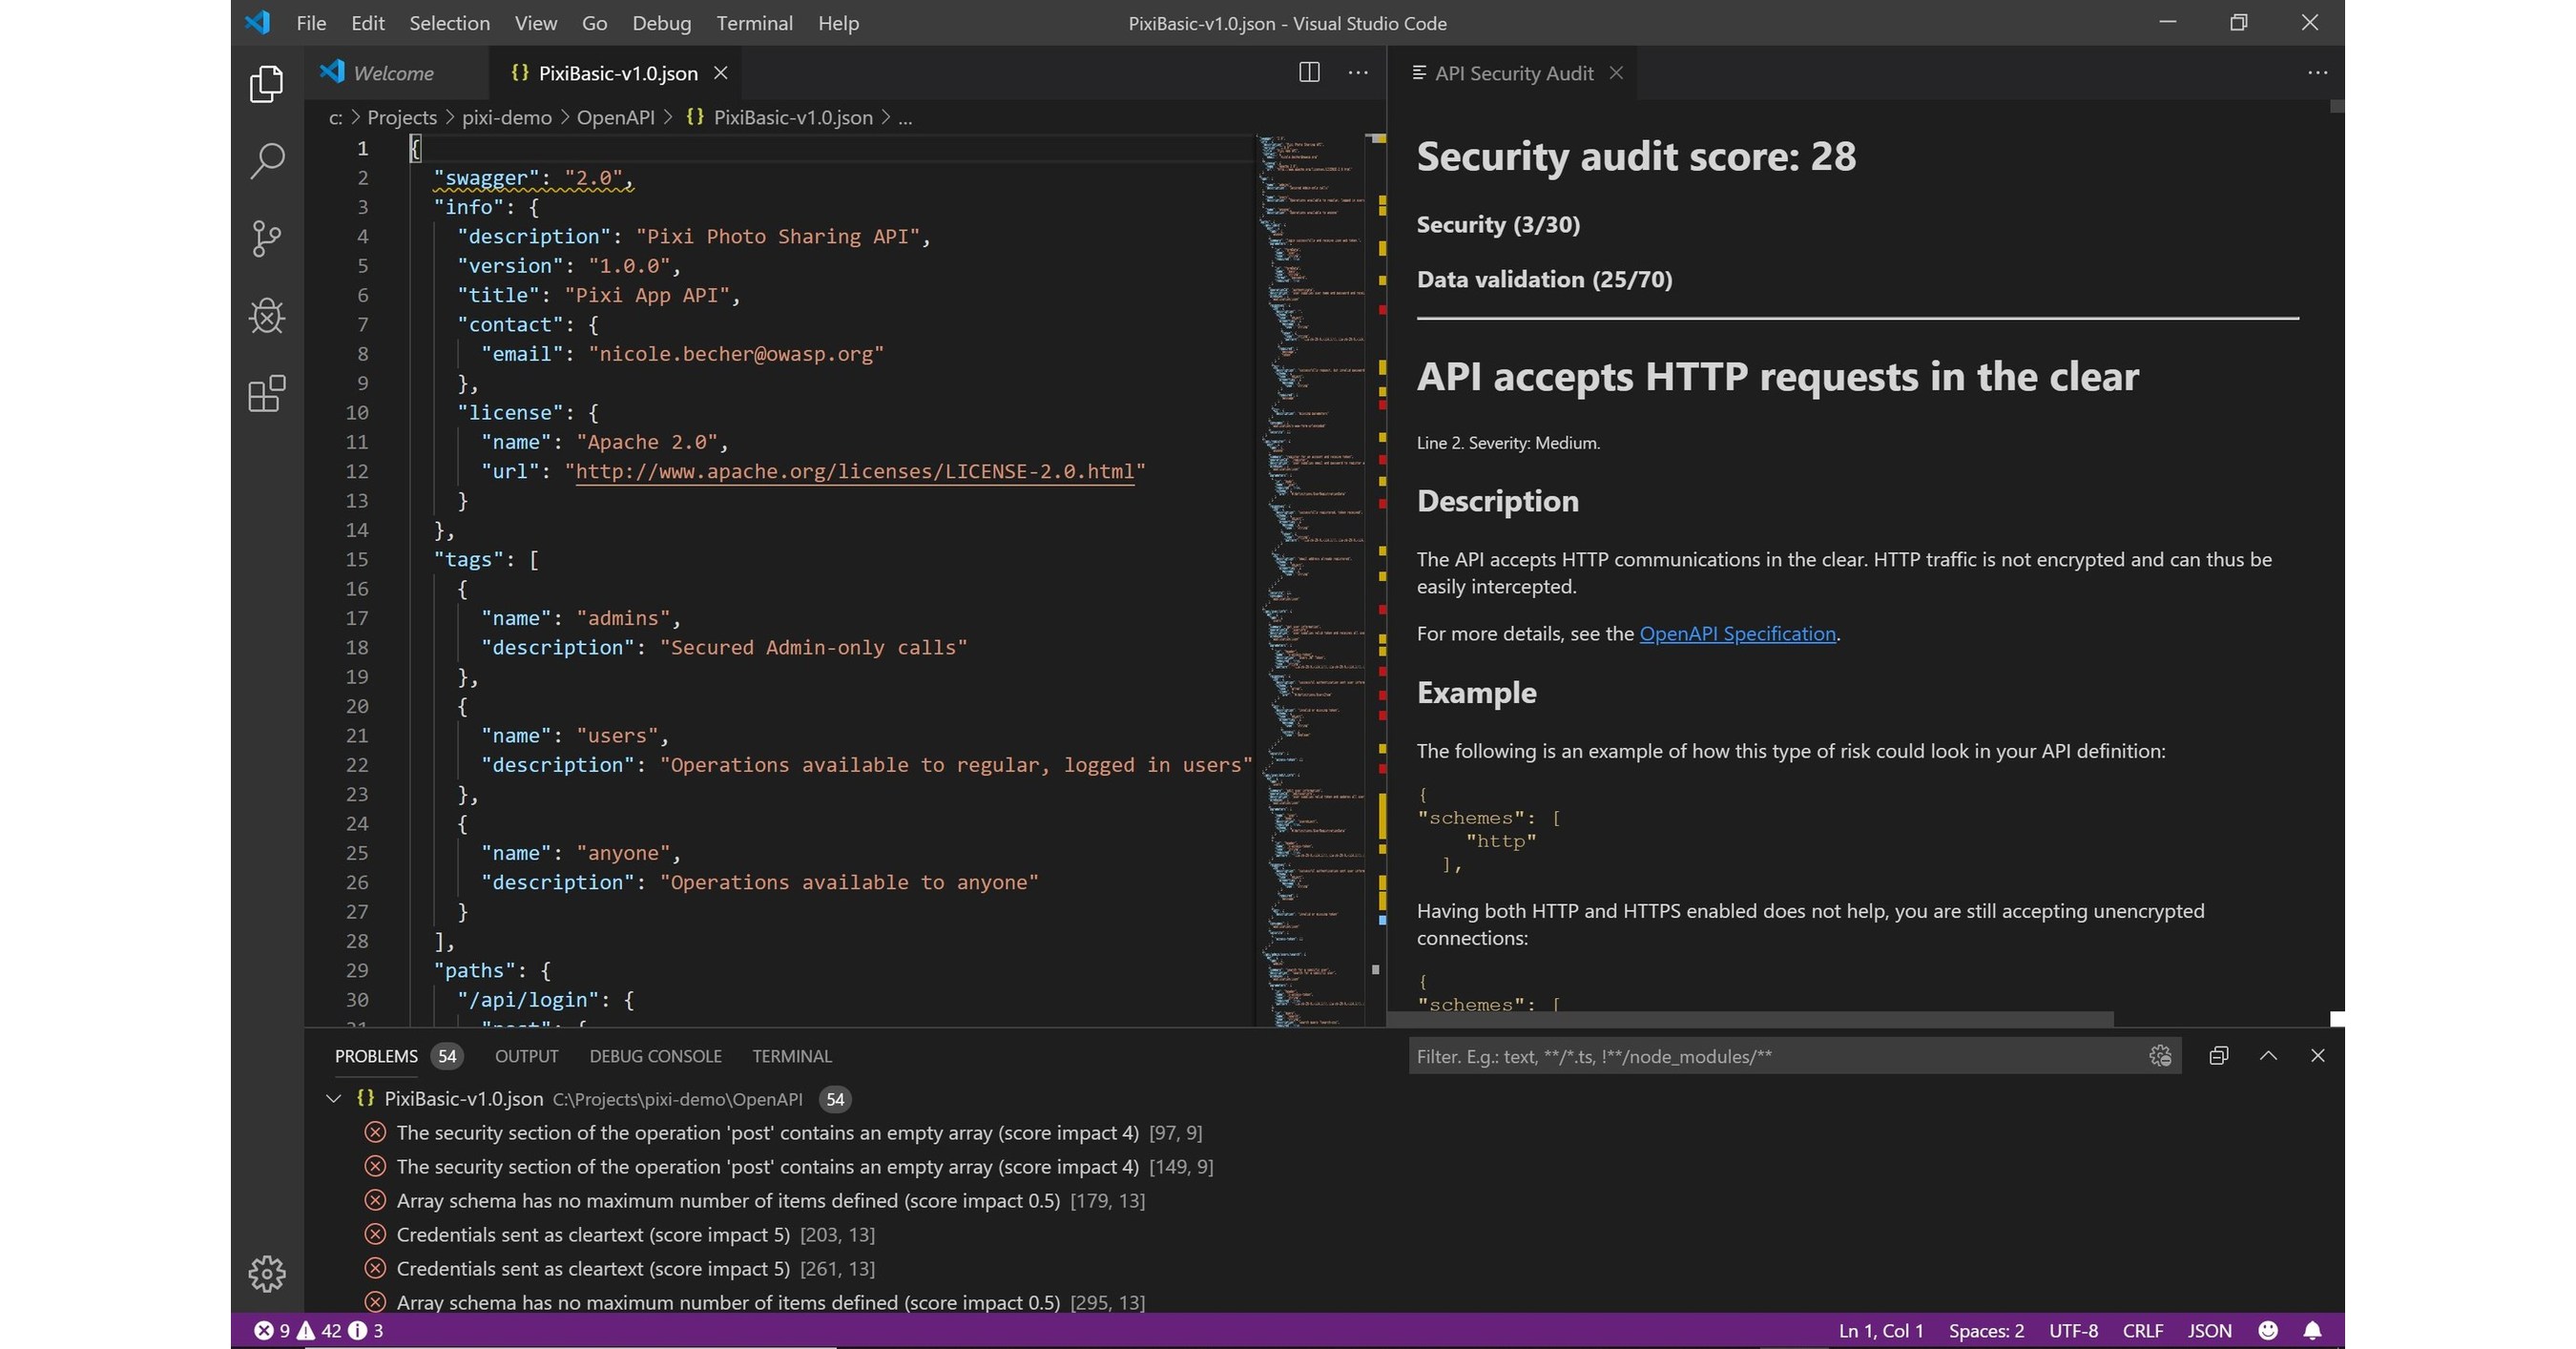Open the Selection menu
Screen dimensions: 2576x1349
(x=449, y=23)
